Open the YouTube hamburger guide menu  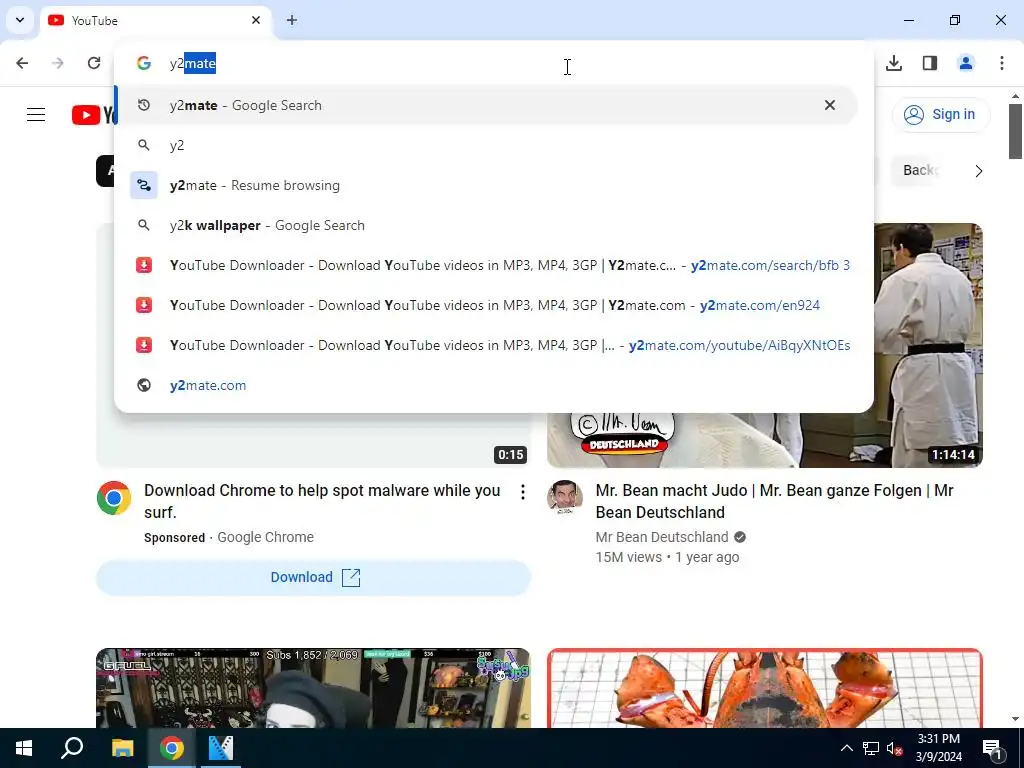[x=36, y=115]
